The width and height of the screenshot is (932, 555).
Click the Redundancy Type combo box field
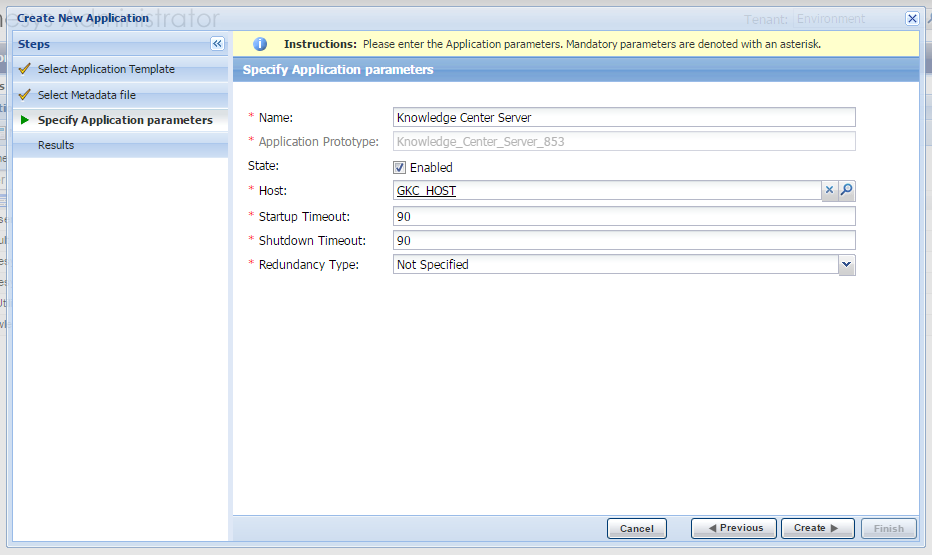click(615, 265)
